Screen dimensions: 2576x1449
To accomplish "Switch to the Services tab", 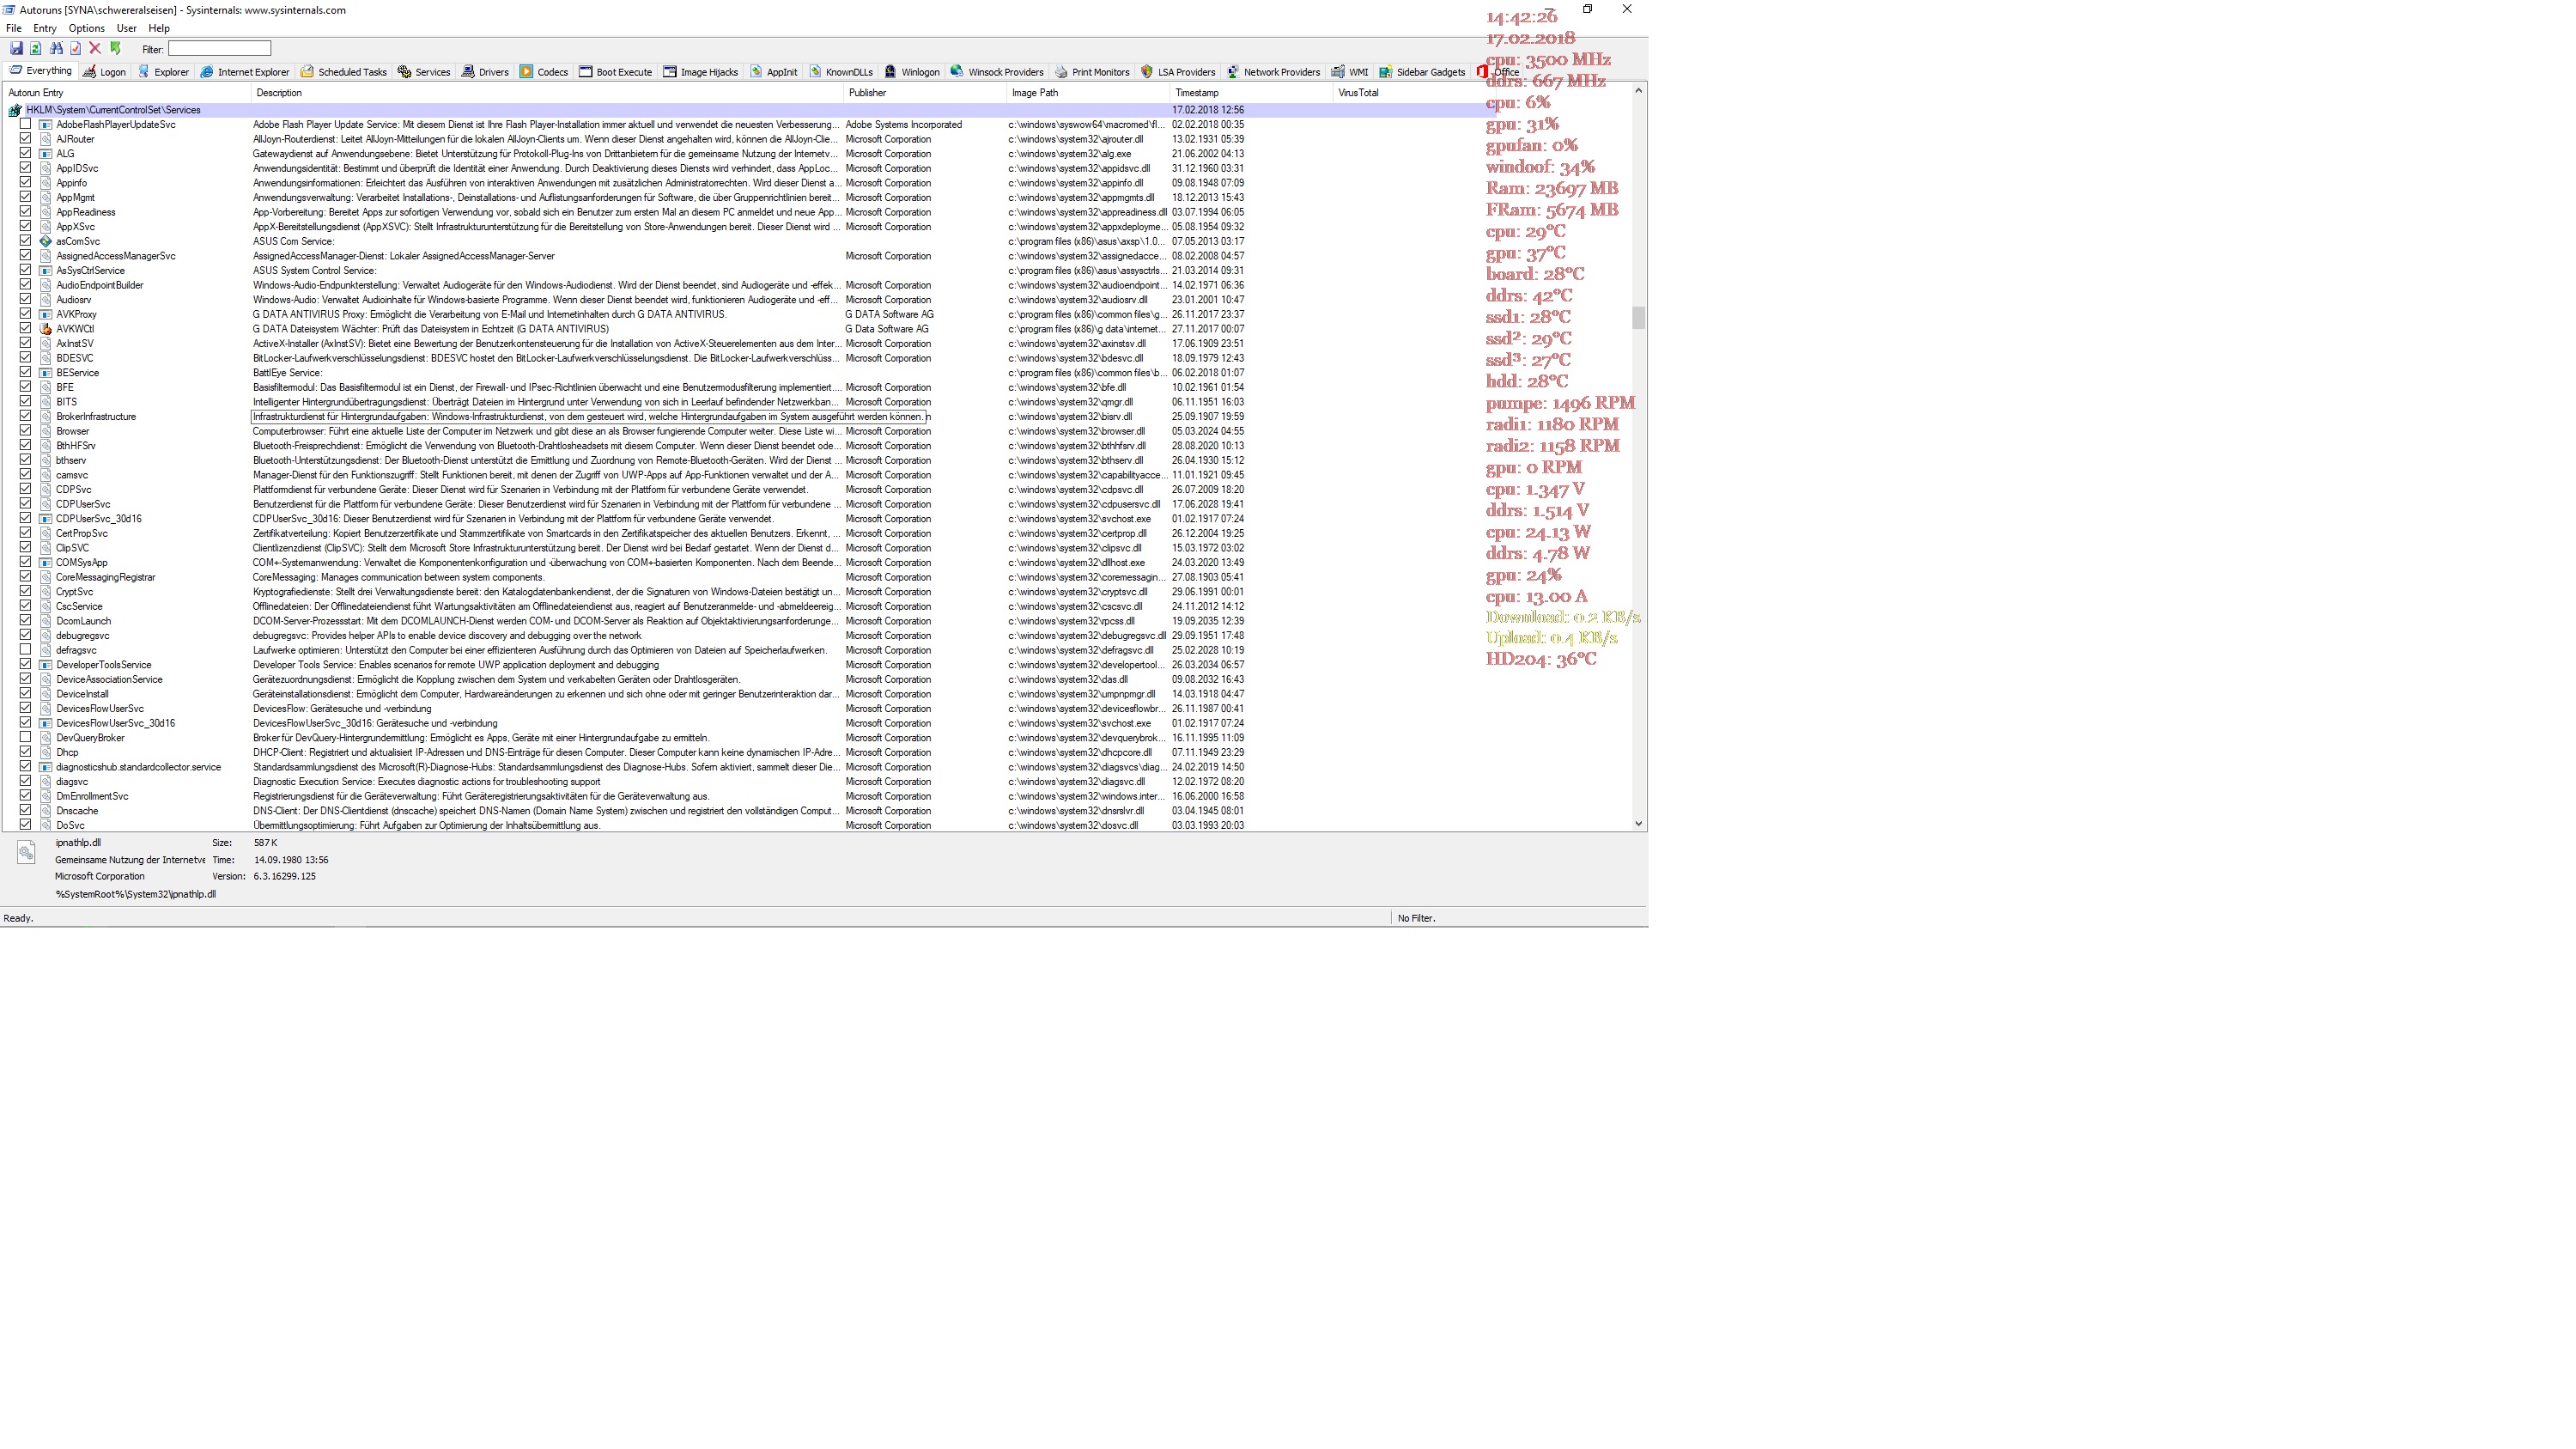I will pyautogui.click(x=424, y=72).
